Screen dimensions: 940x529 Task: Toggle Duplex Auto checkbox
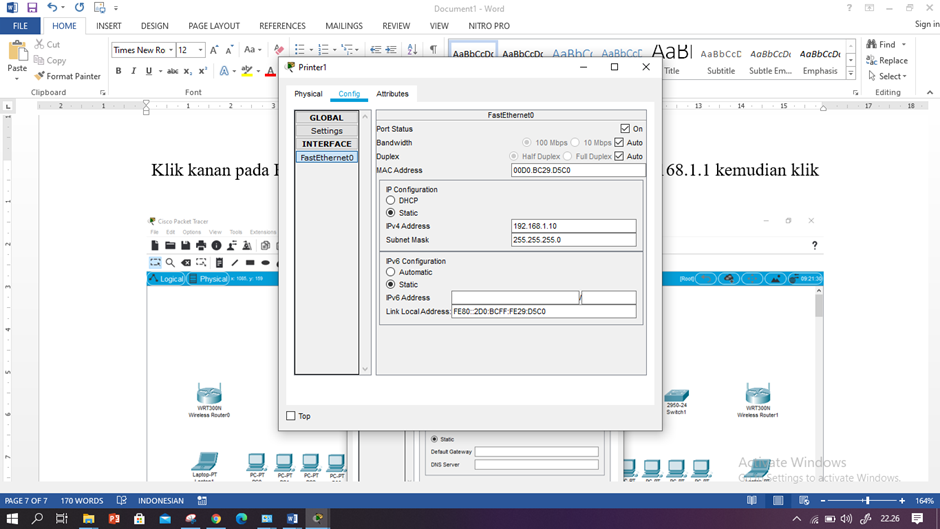(x=619, y=156)
